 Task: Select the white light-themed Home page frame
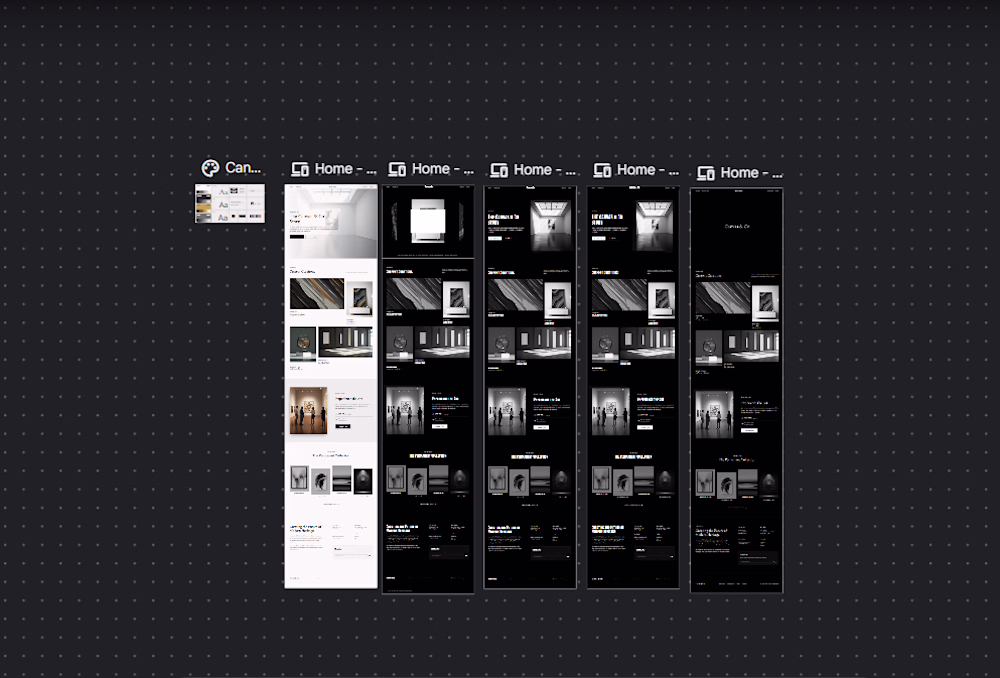point(331,387)
